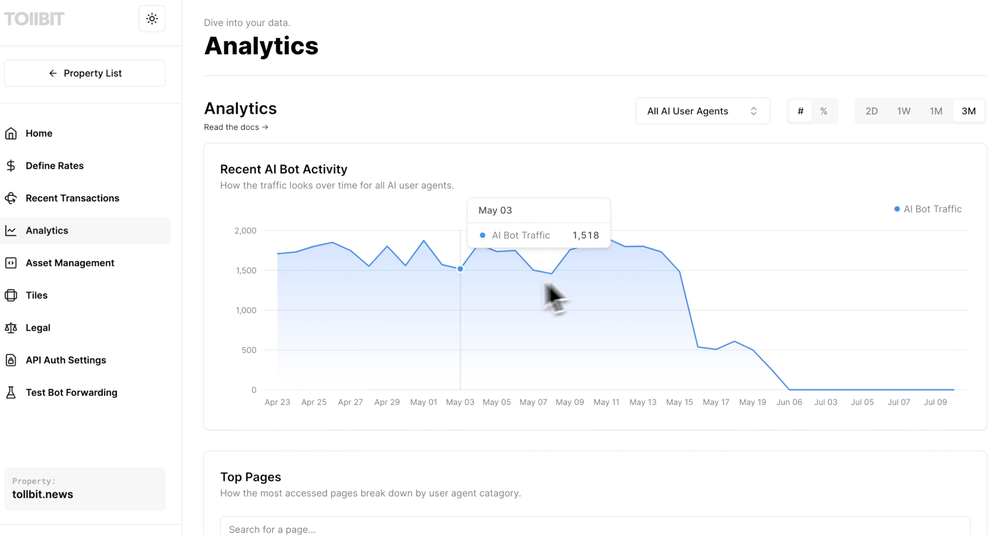Screen dimensions: 1000x535
Task: Toggle the light/dark theme sun button
Action: click(x=152, y=19)
